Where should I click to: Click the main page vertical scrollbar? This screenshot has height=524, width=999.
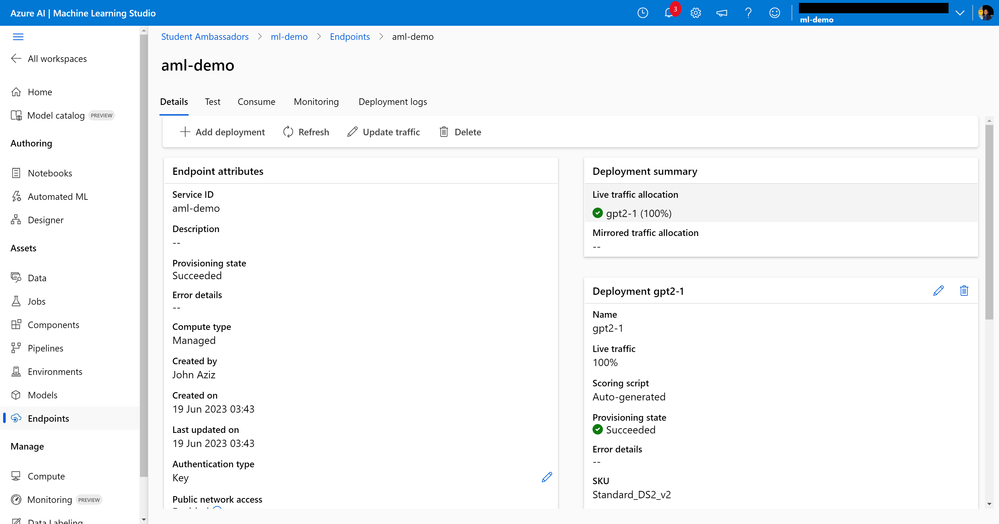989,221
